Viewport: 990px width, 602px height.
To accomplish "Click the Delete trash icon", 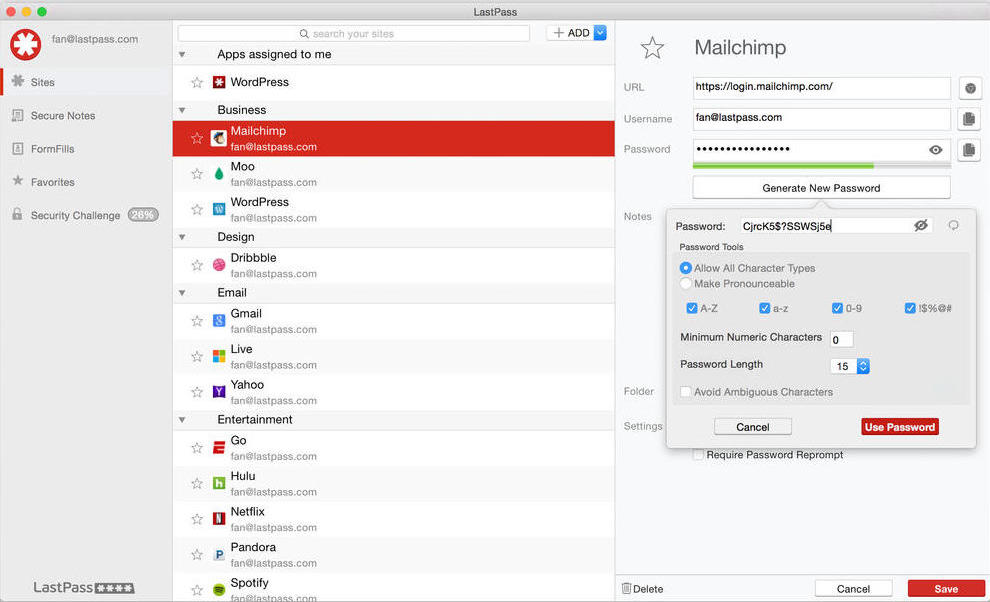I will pyautogui.click(x=627, y=589).
